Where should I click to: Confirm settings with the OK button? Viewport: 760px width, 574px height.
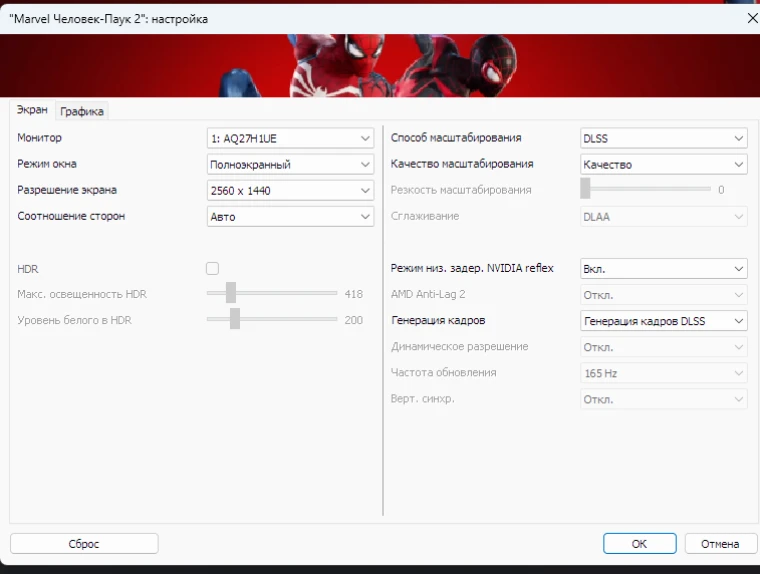tap(639, 544)
